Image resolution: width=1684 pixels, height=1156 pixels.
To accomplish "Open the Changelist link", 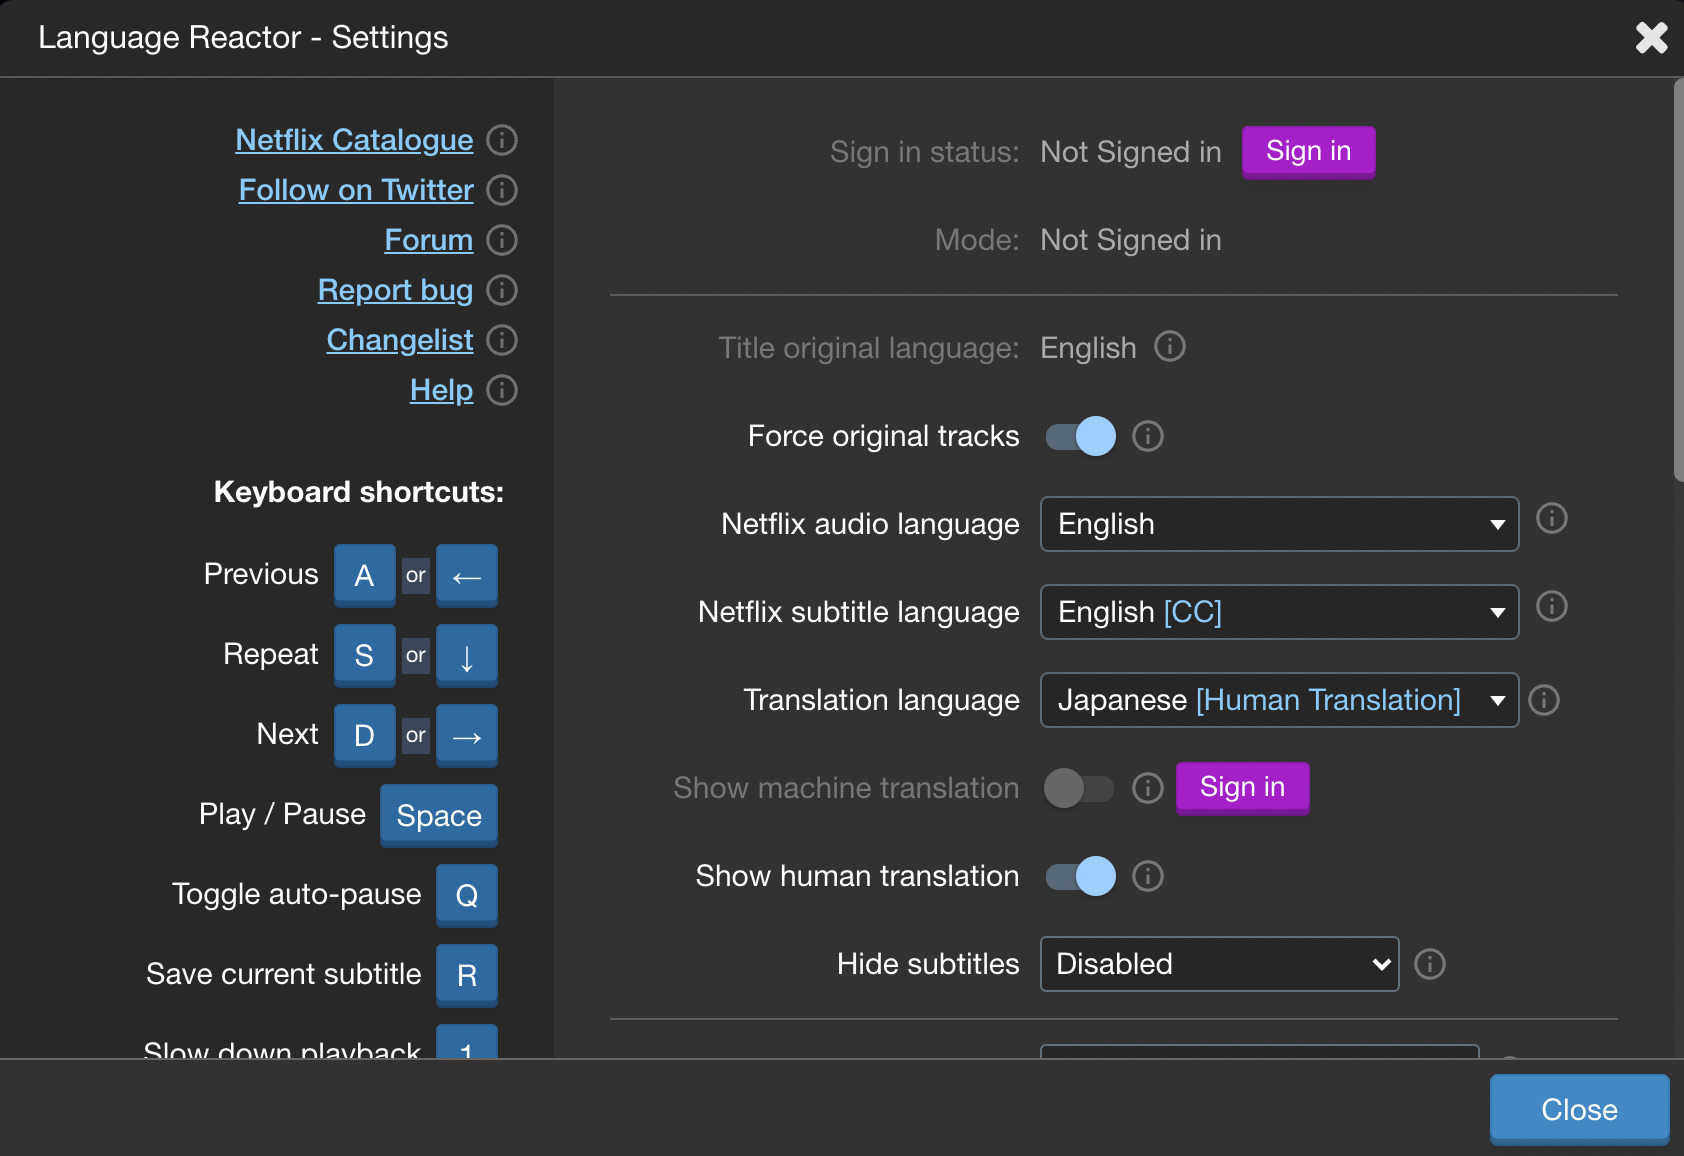I will click(x=400, y=340).
